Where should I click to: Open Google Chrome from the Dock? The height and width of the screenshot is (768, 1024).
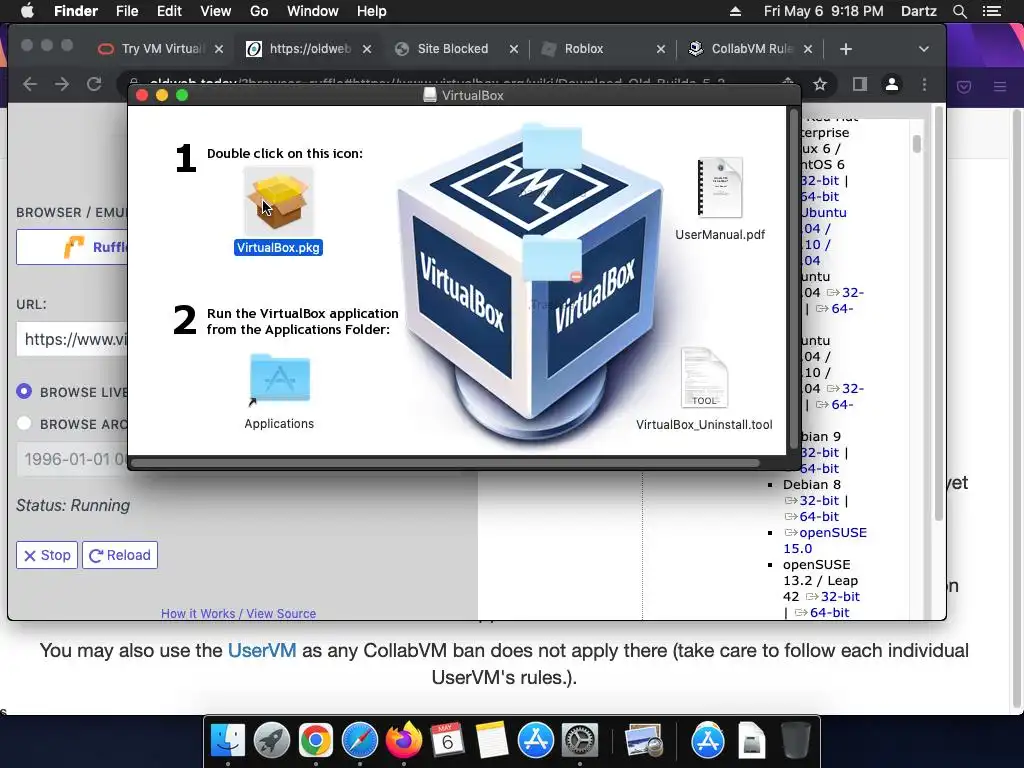click(315, 741)
